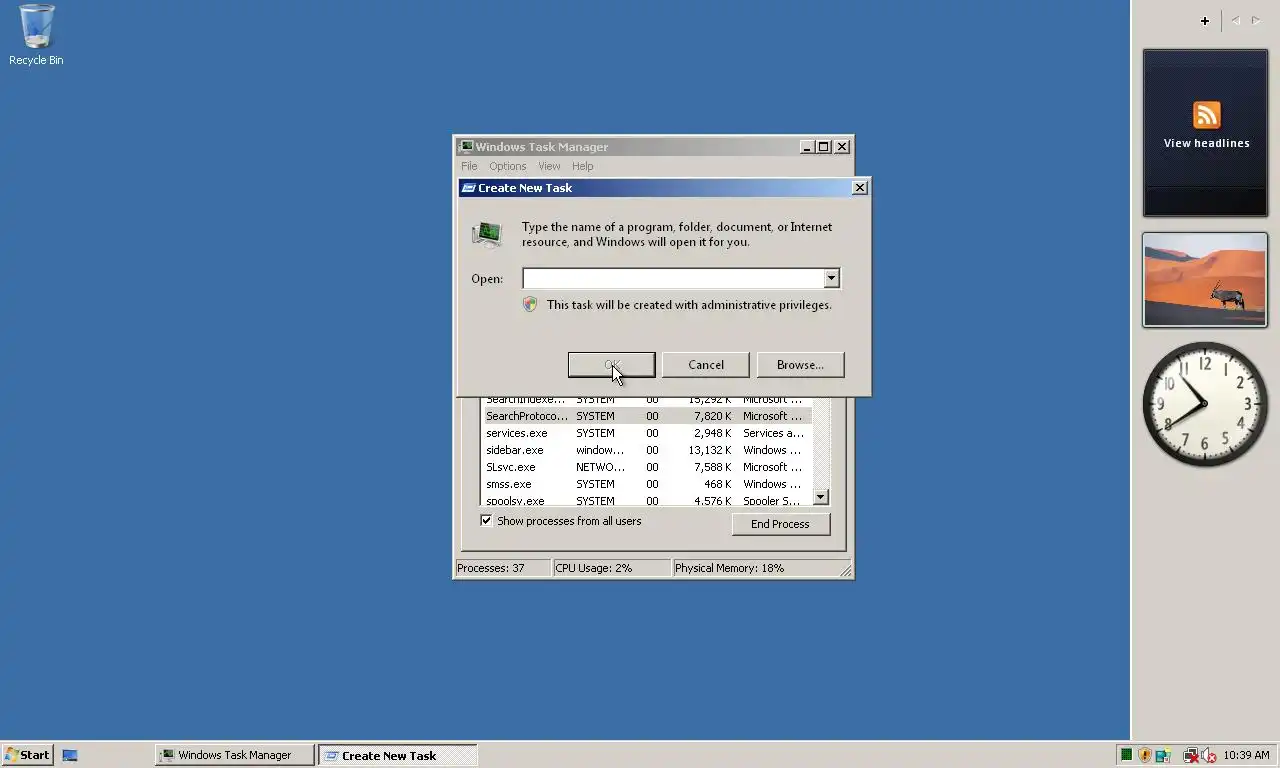This screenshot has height=768, width=1280.
Task: Open the File menu in Task Manager
Action: (x=469, y=166)
